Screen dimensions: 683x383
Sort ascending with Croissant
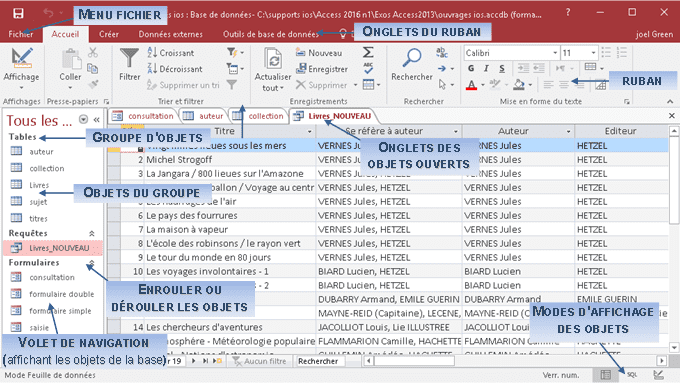pos(171,53)
